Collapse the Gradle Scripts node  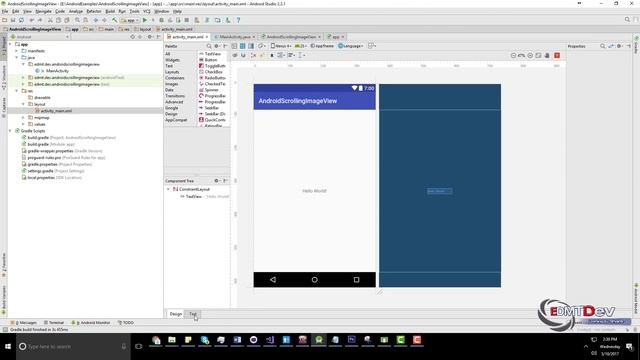coord(10,131)
